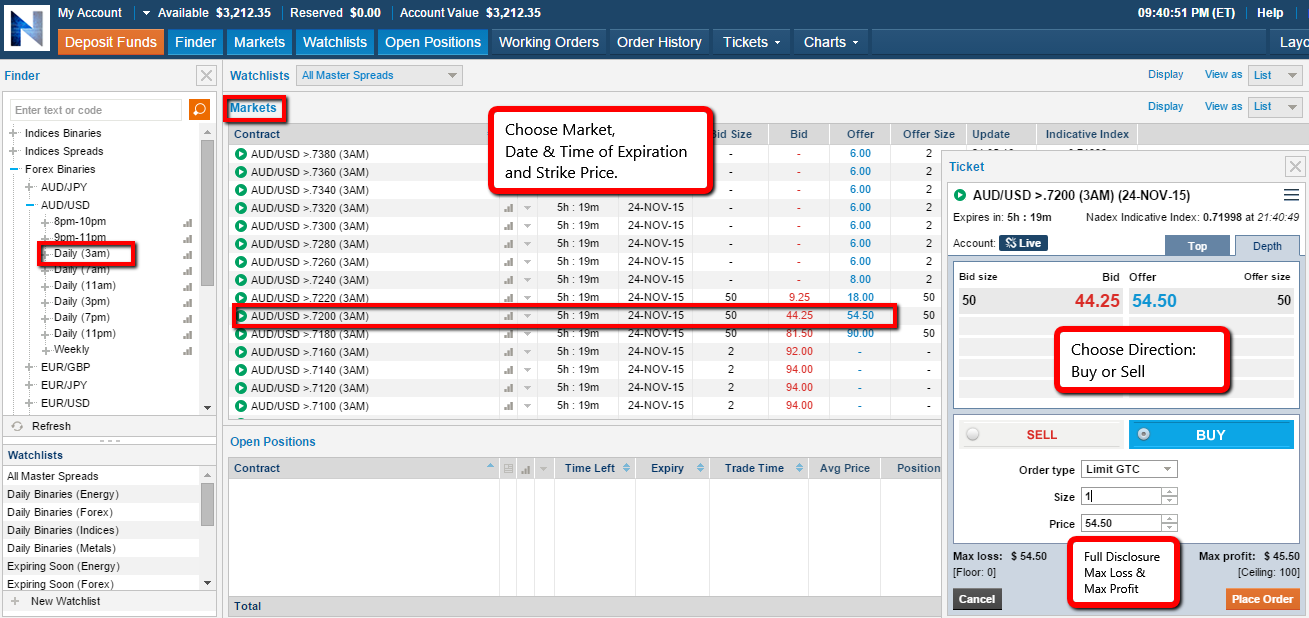Expand the EUR/USD tree node
Image resolution: width=1309 pixels, height=618 pixels.
click(x=30, y=403)
